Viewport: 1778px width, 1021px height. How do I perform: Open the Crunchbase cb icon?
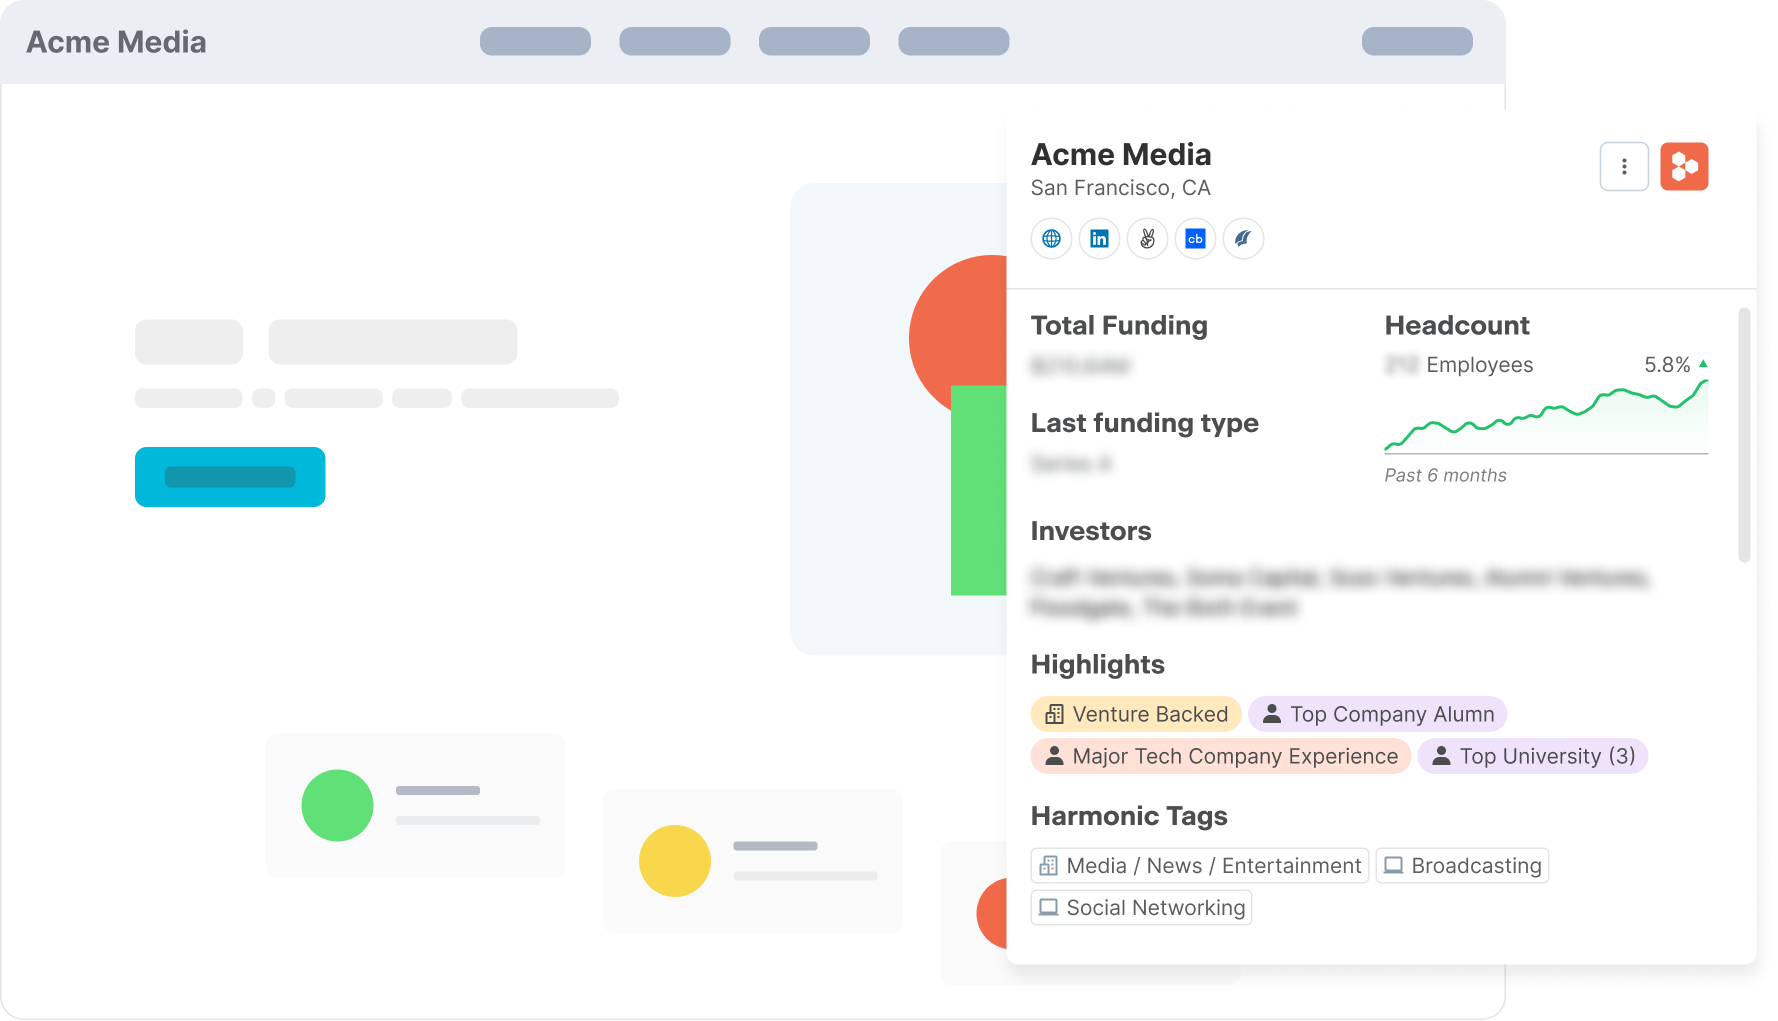tap(1195, 239)
